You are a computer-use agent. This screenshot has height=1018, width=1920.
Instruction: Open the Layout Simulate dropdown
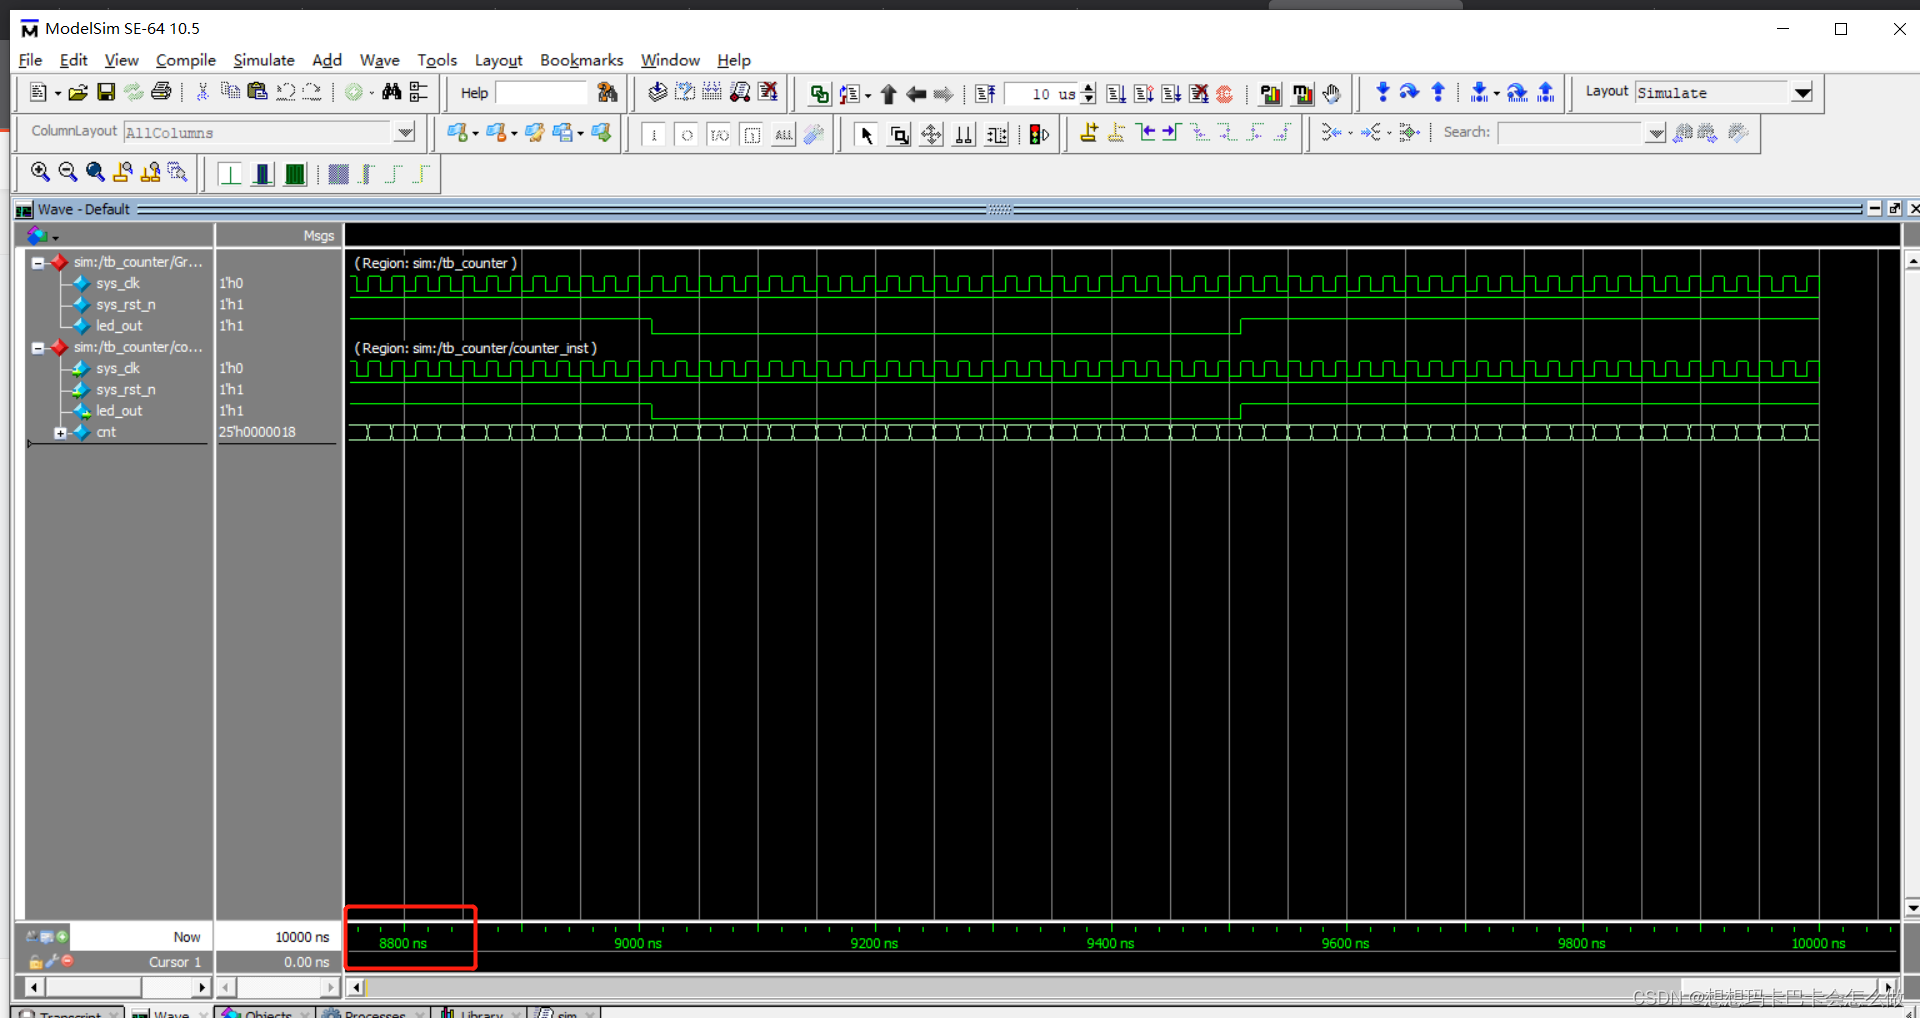[1802, 92]
